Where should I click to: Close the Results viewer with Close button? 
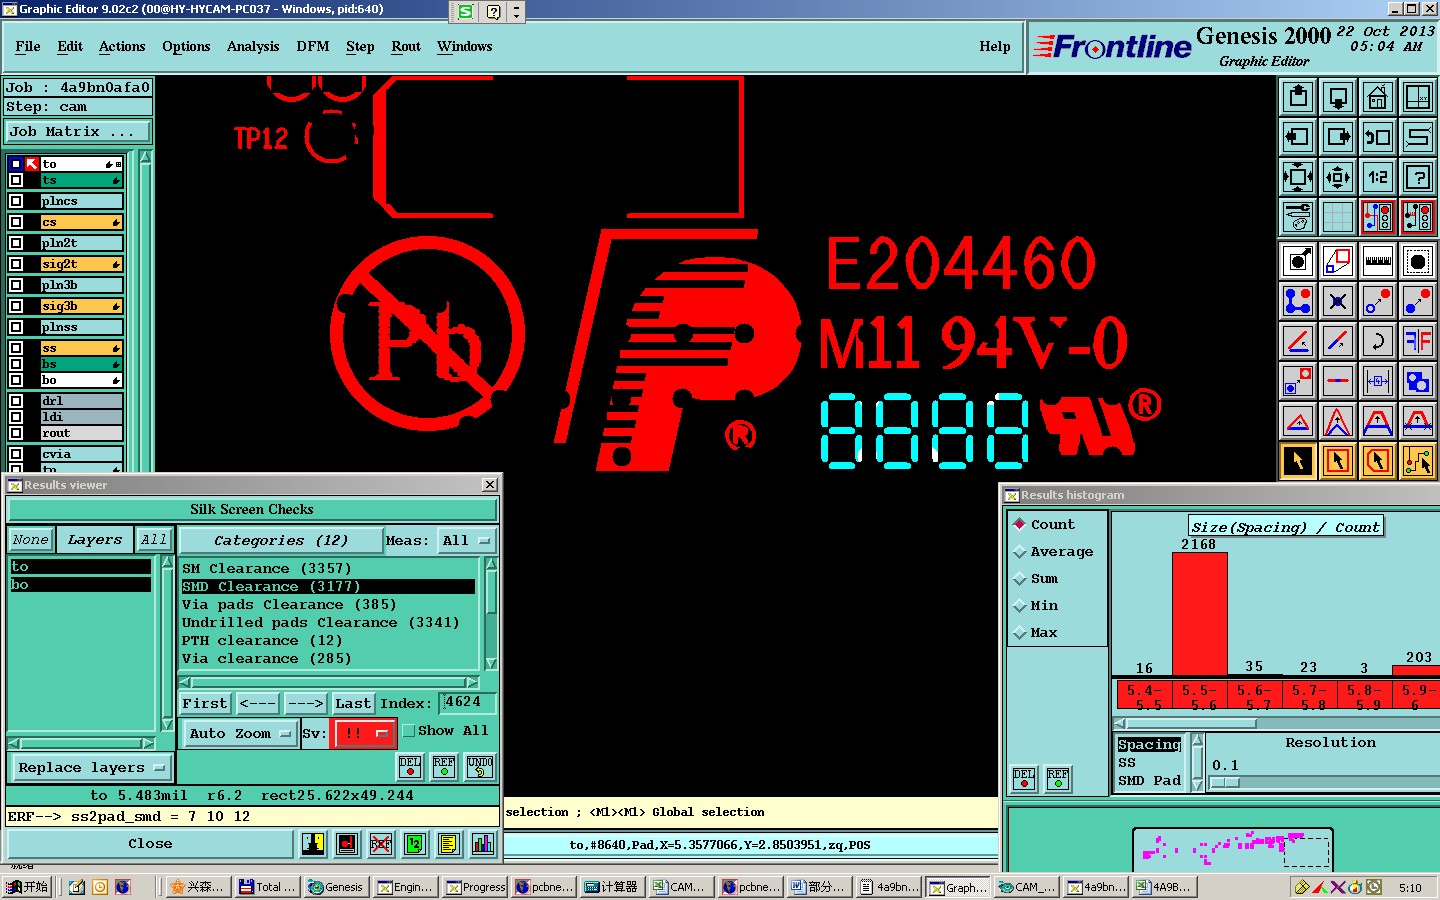(x=150, y=844)
